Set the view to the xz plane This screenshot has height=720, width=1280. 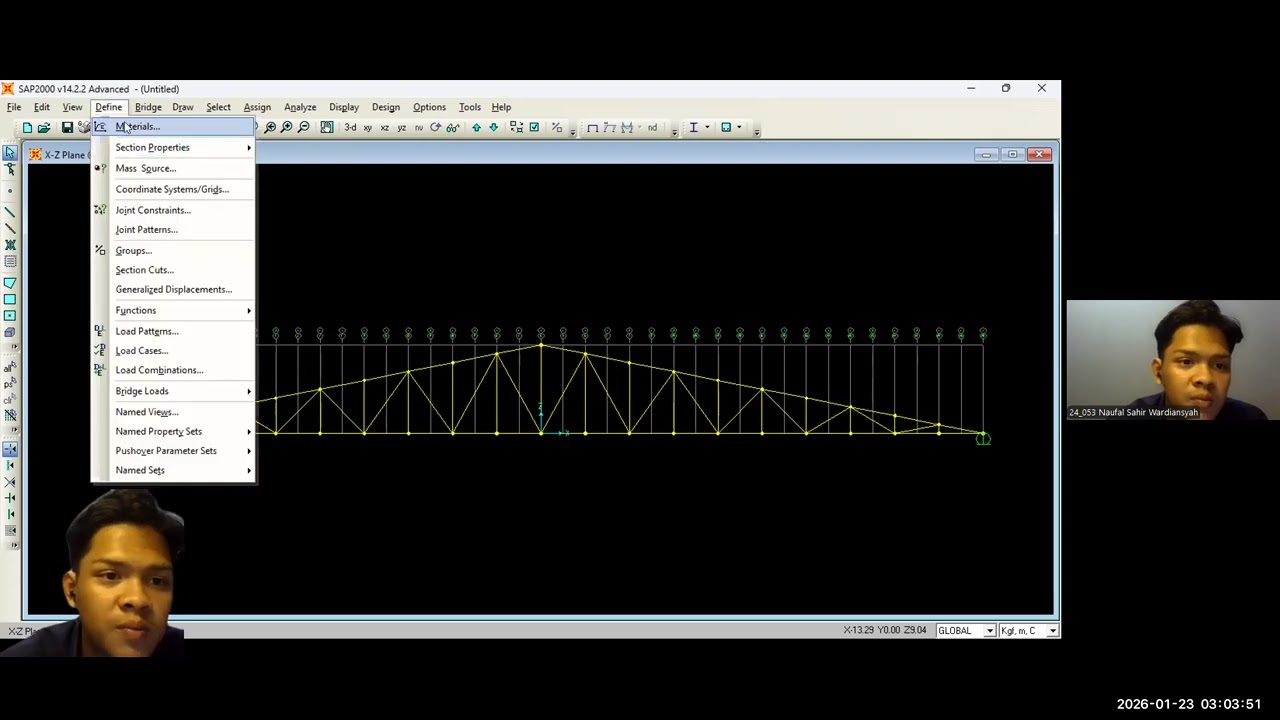pyautogui.click(x=384, y=128)
